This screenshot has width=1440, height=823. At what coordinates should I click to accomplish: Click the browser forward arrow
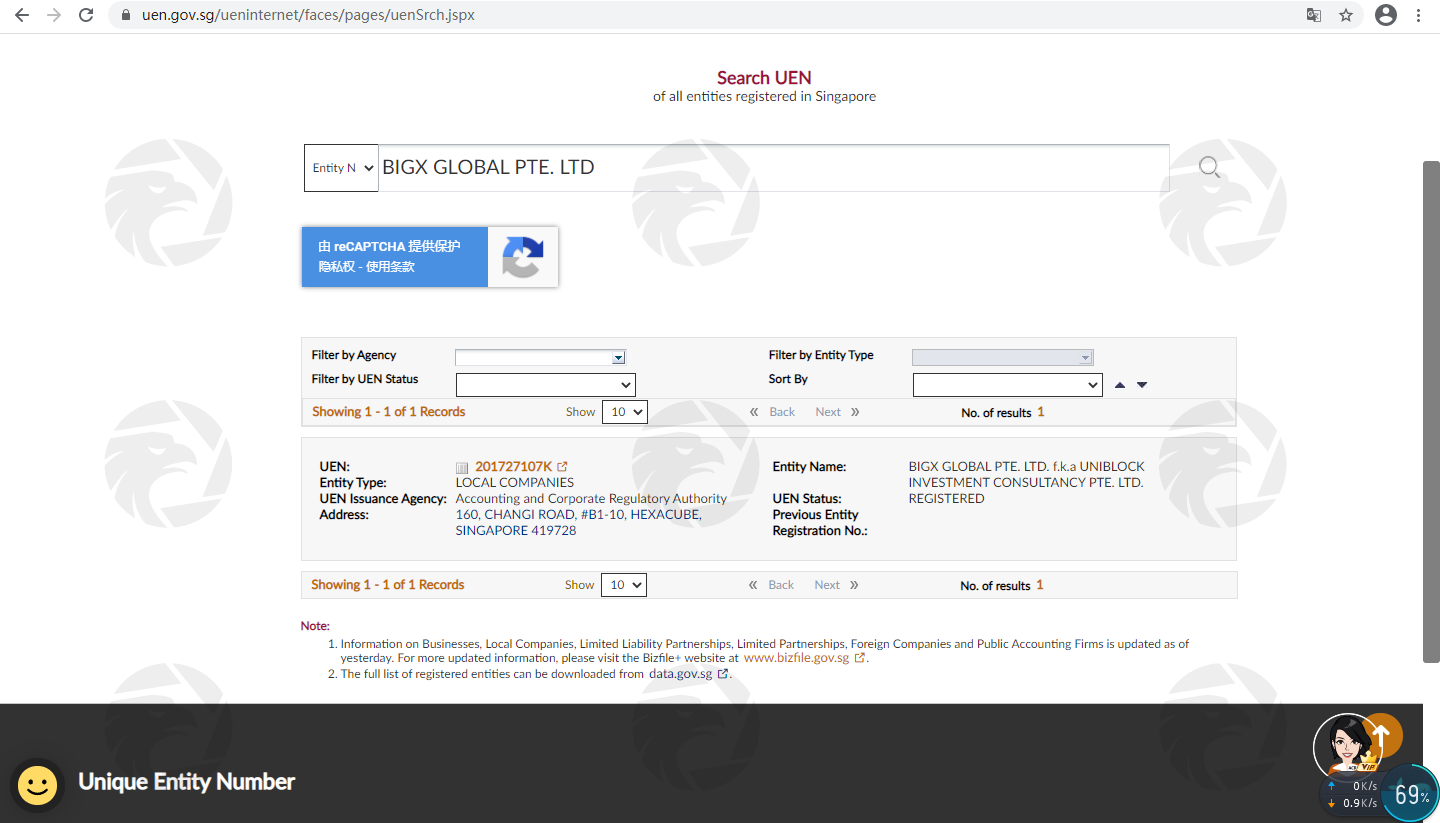point(54,15)
